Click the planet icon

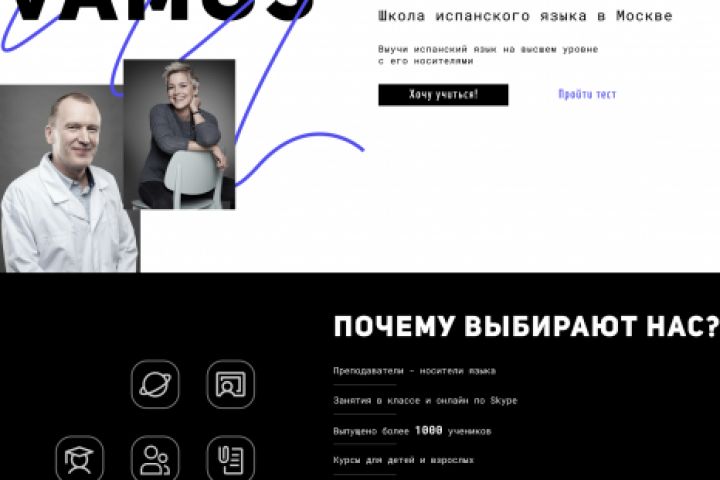point(155,384)
